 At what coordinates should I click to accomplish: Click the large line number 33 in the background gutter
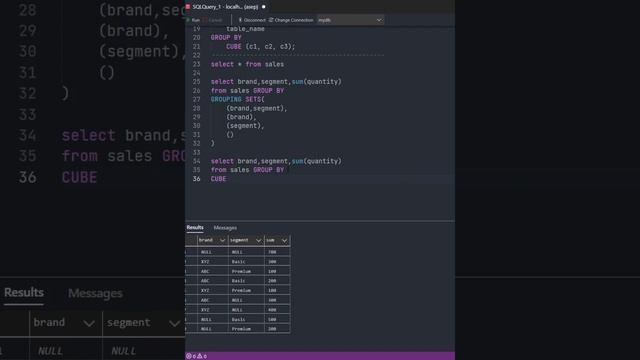[27, 115]
